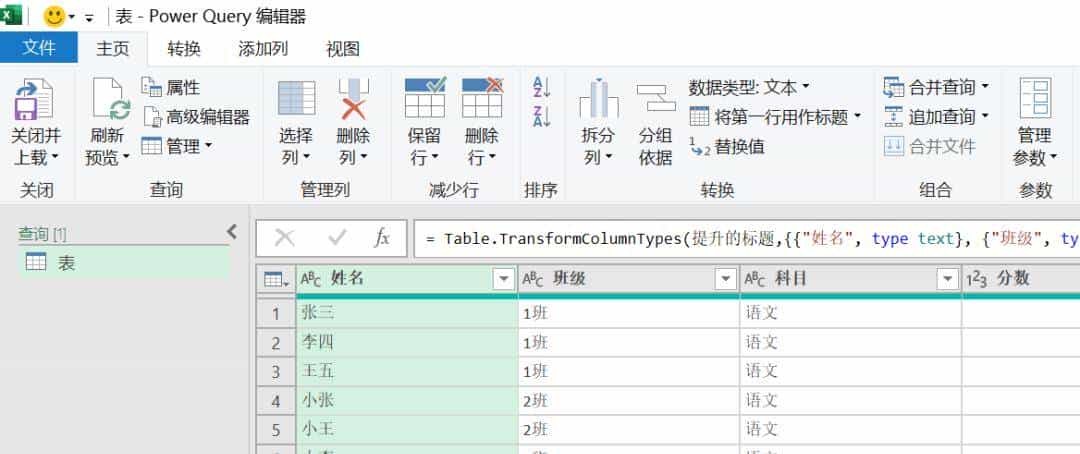Select the 表 query in the Queries pane
The height and width of the screenshot is (454, 1080).
[123, 262]
